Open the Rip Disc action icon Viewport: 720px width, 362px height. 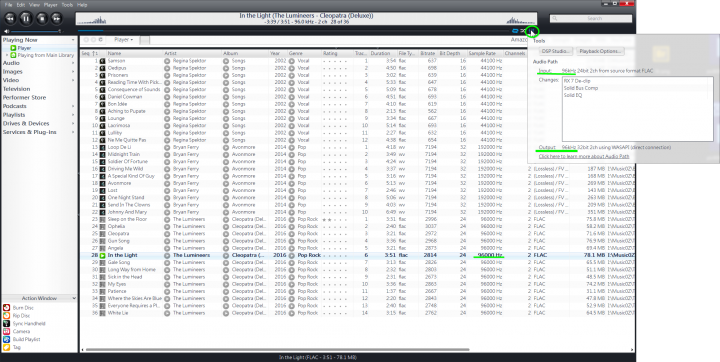click(x=6, y=316)
